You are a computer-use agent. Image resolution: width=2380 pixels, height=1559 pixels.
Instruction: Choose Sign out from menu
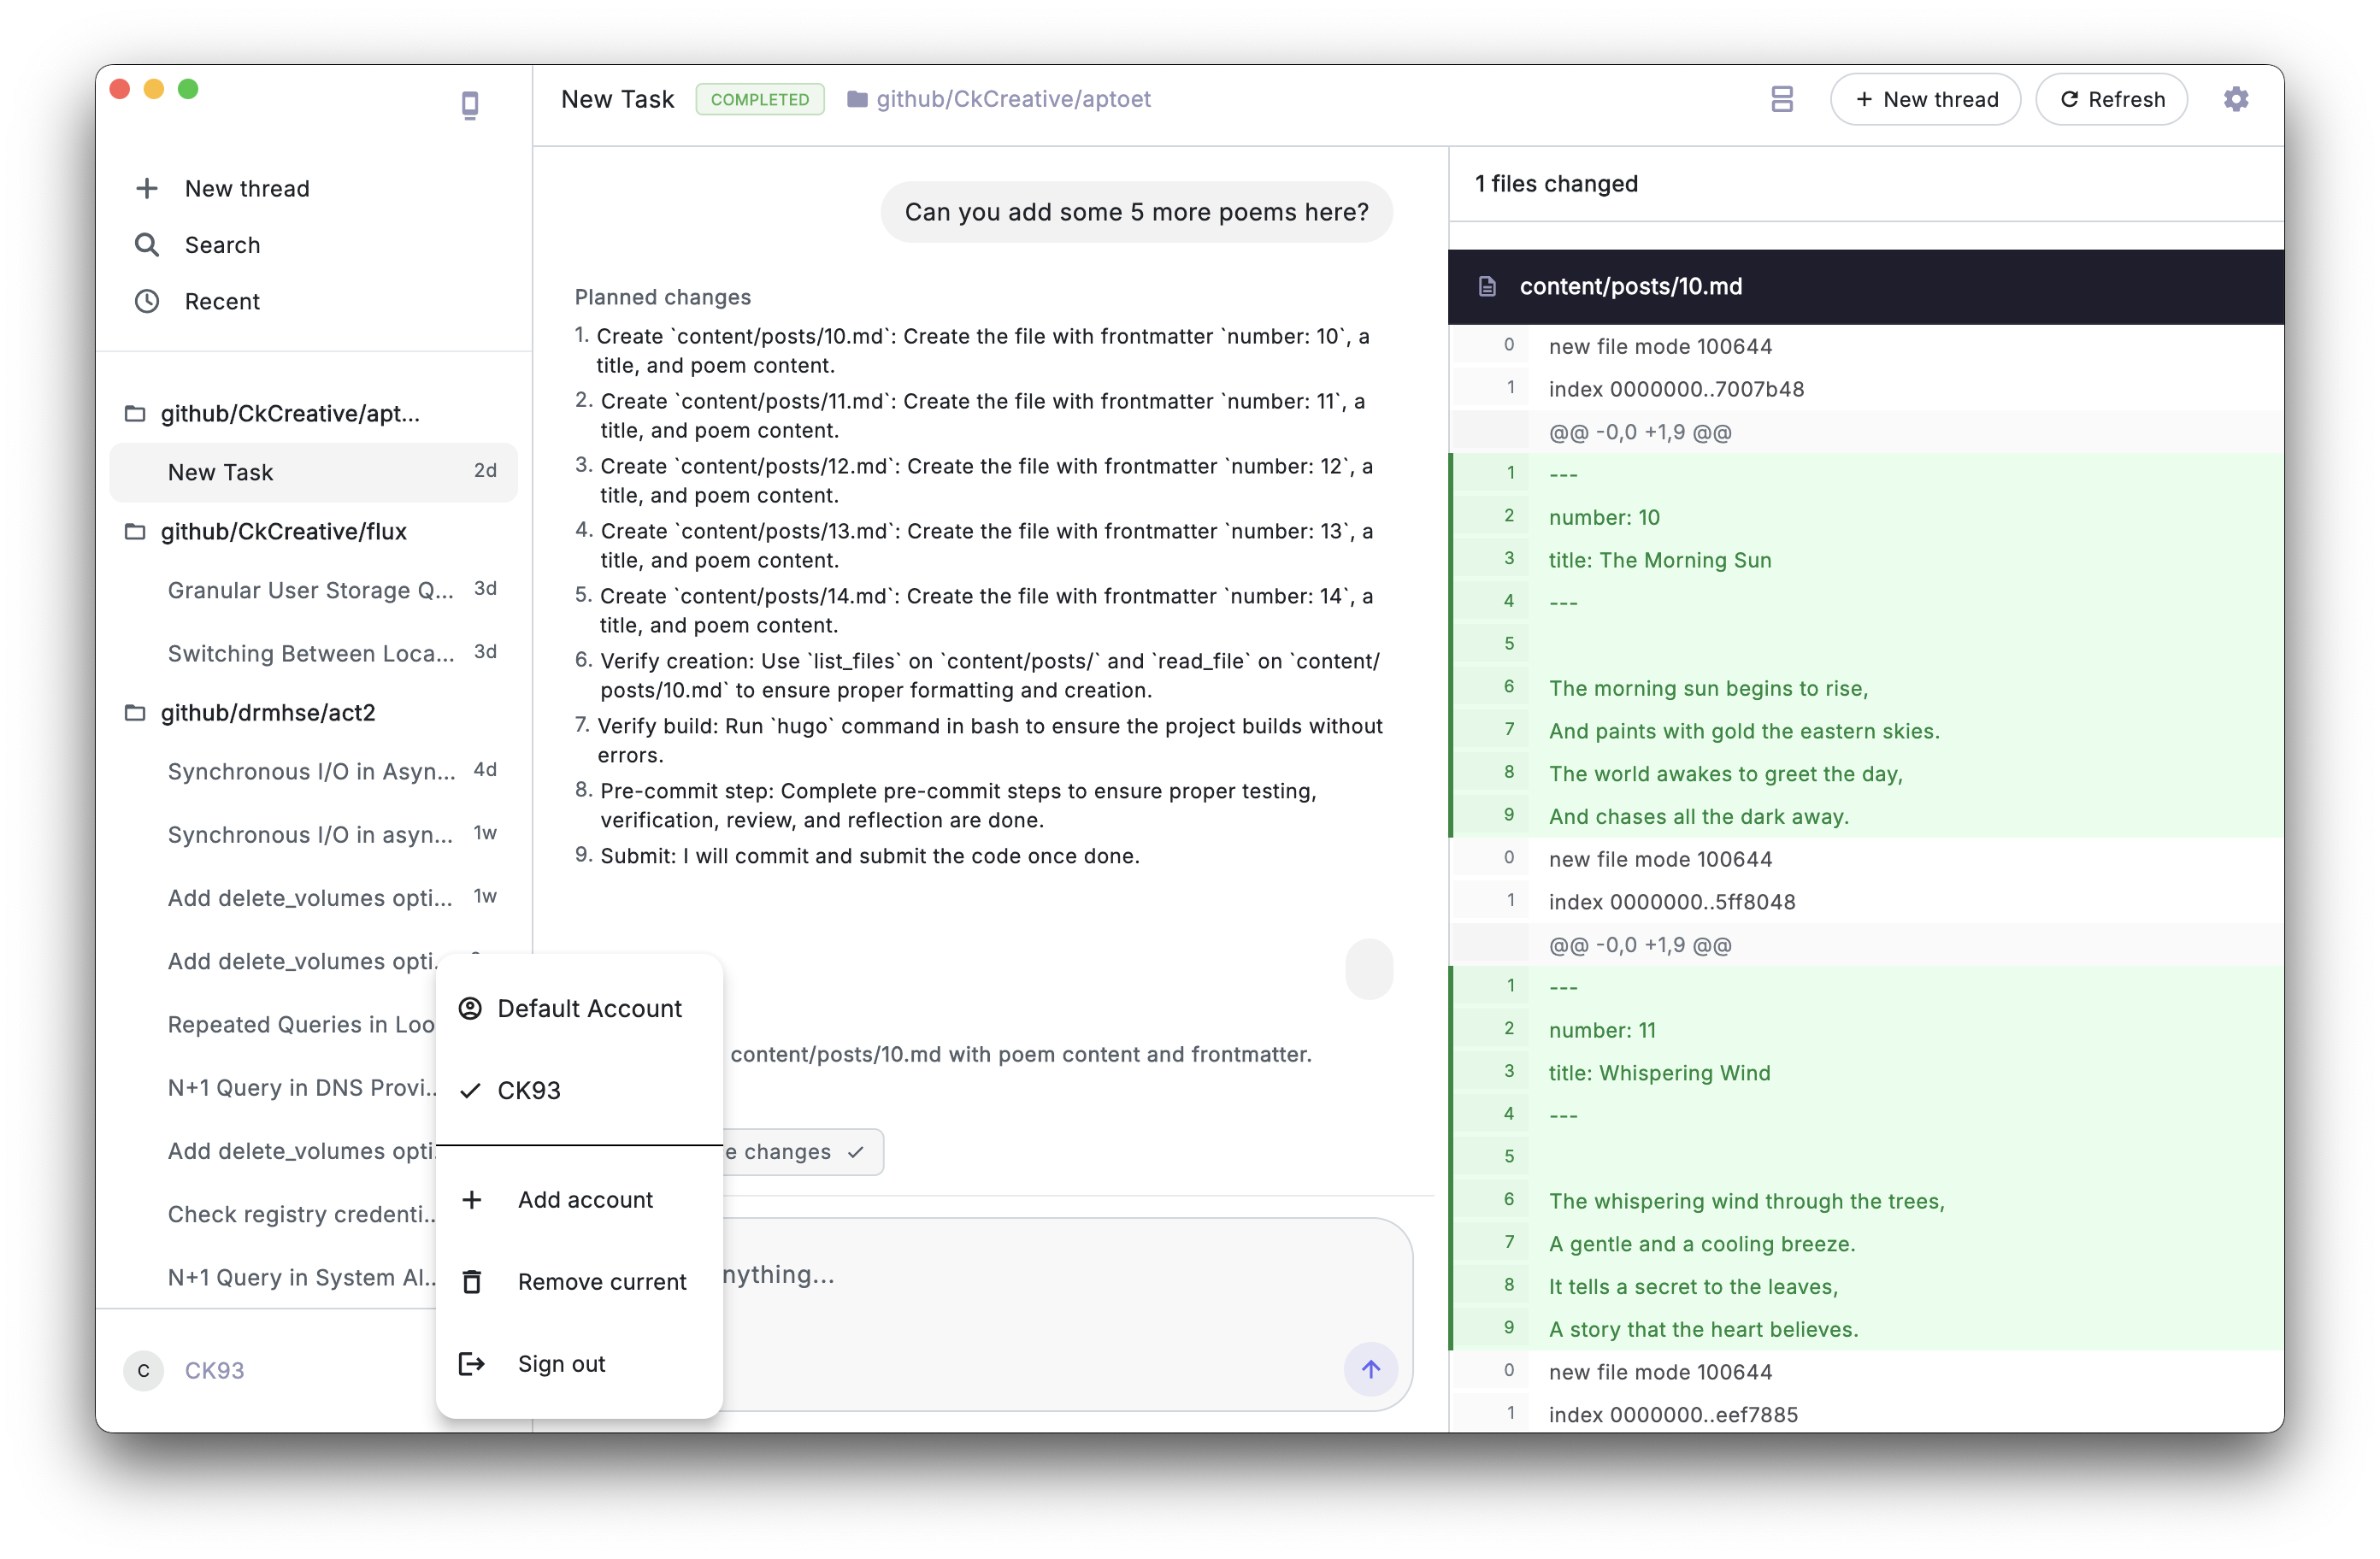click(x=579, y=1363)
